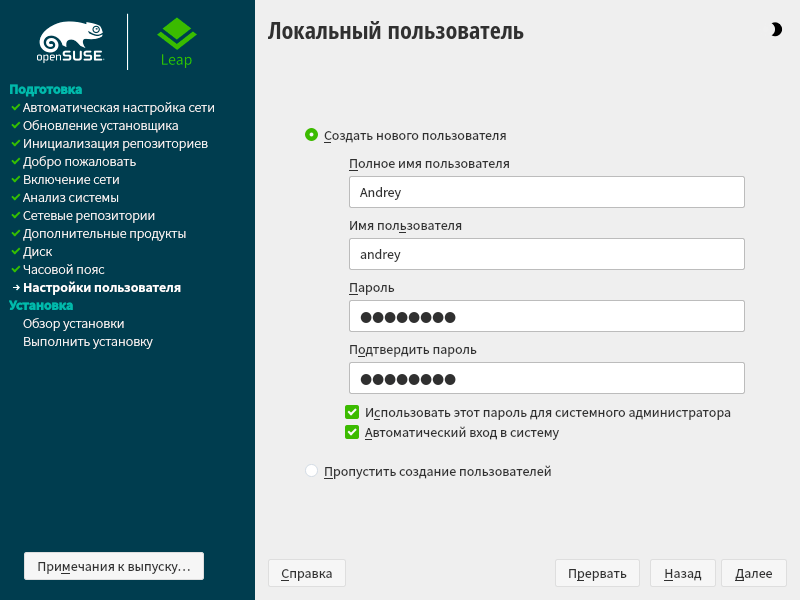Click 'Инициализация репозиториев' step
Image resolution: width=800 pixels, height=600 pixels.
point(115,144)
